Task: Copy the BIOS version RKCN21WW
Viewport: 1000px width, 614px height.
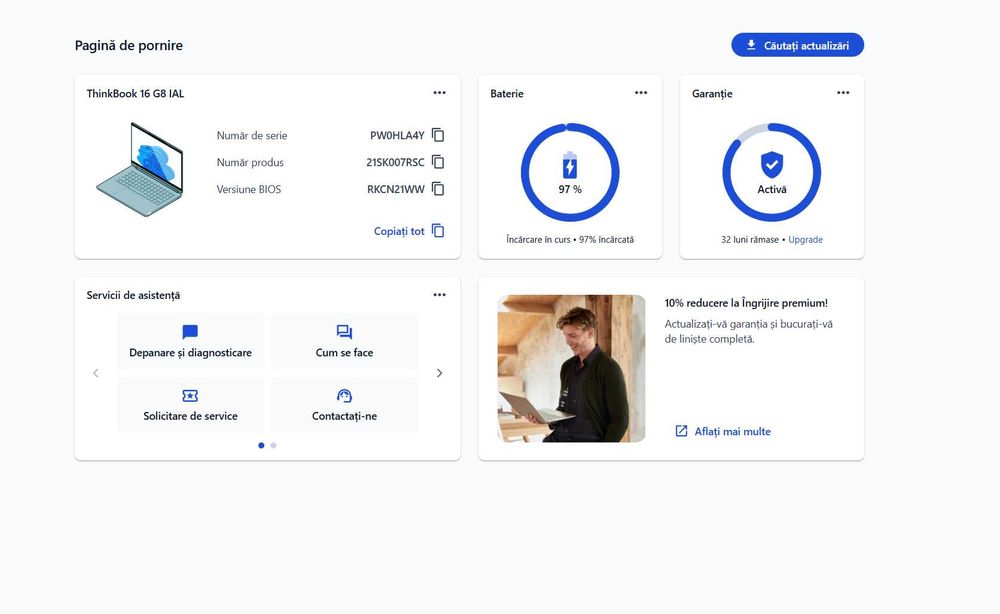Action: [438, 189]
